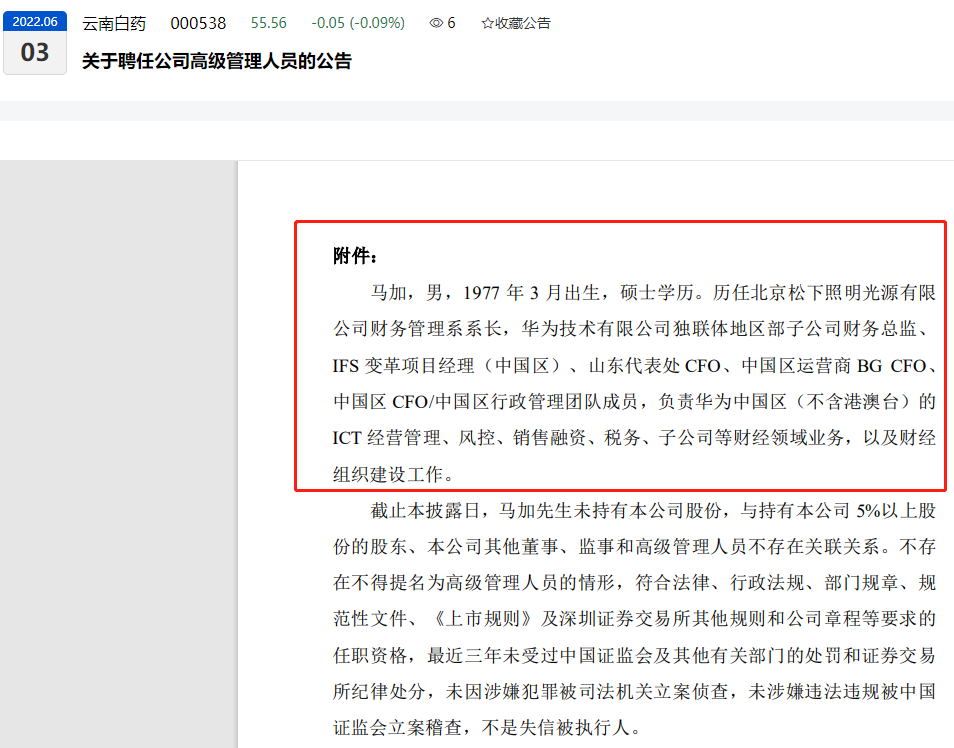Click the blue 2022.06 date badge
The image size is (954, 748).
35,20
